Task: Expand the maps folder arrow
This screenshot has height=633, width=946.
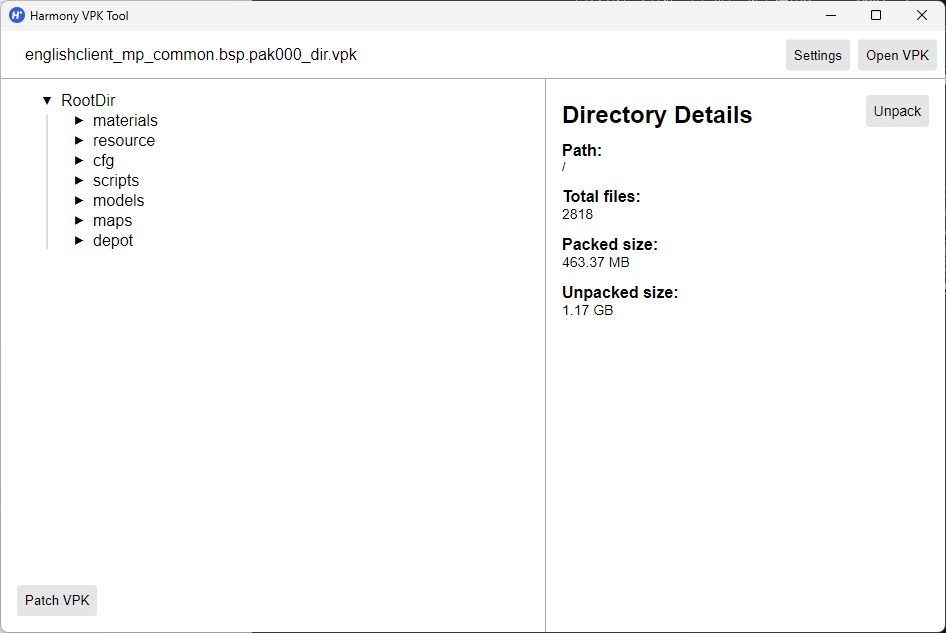Action: pos(79,221)
